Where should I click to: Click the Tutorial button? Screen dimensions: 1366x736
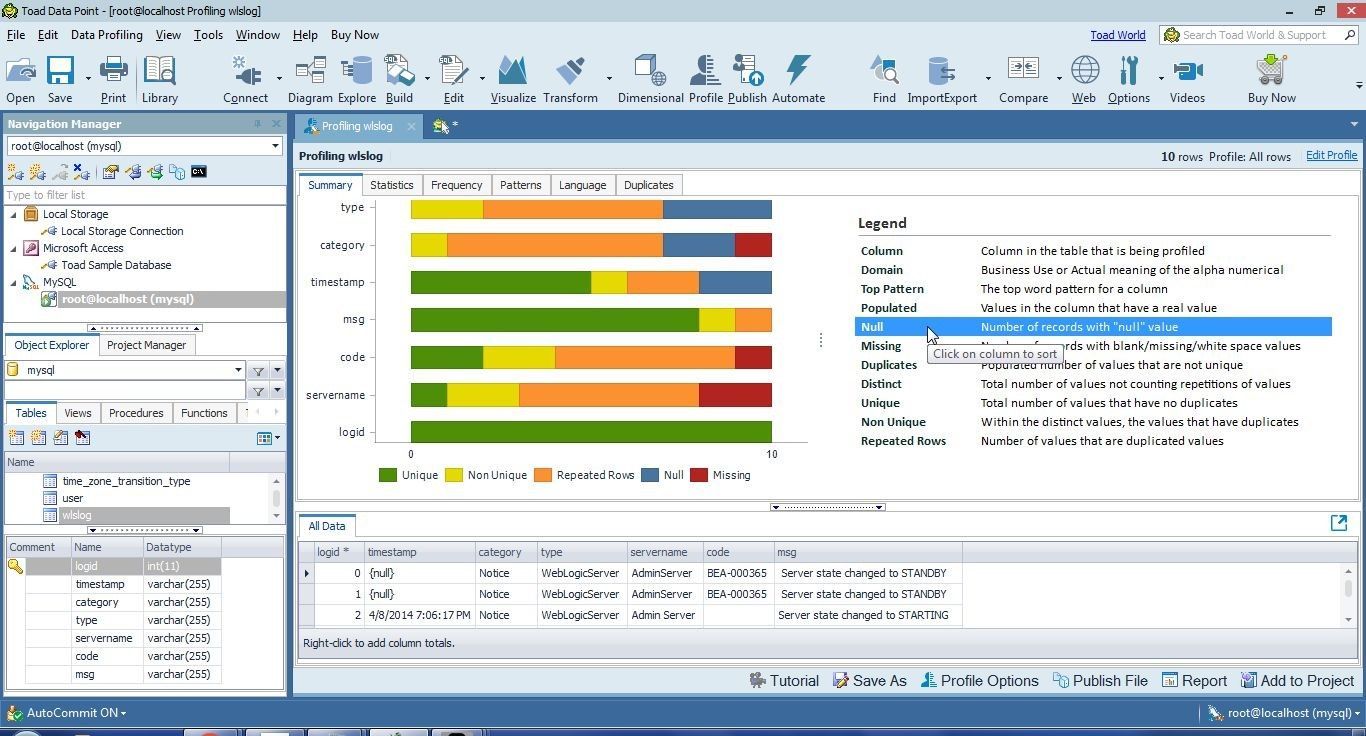pos(783,681)
